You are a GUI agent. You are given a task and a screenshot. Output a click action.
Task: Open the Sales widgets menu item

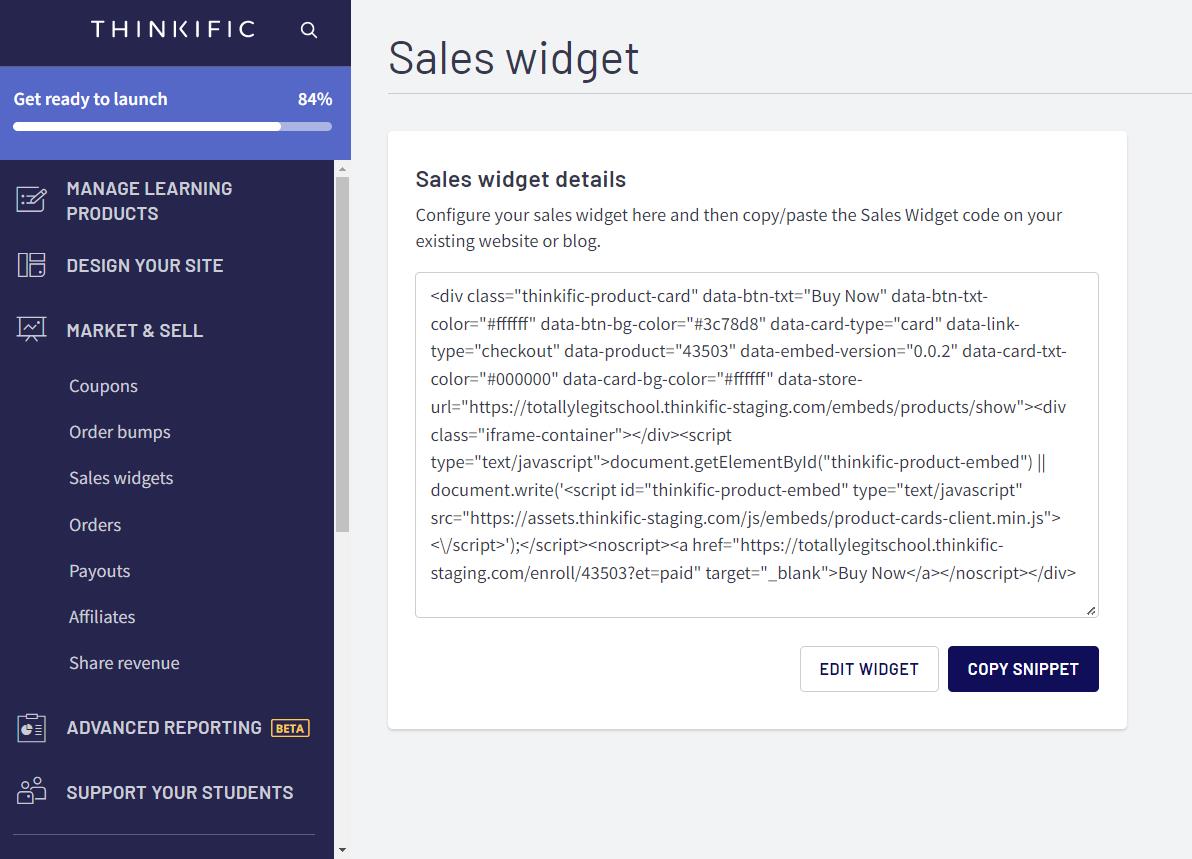coord(121,478)
